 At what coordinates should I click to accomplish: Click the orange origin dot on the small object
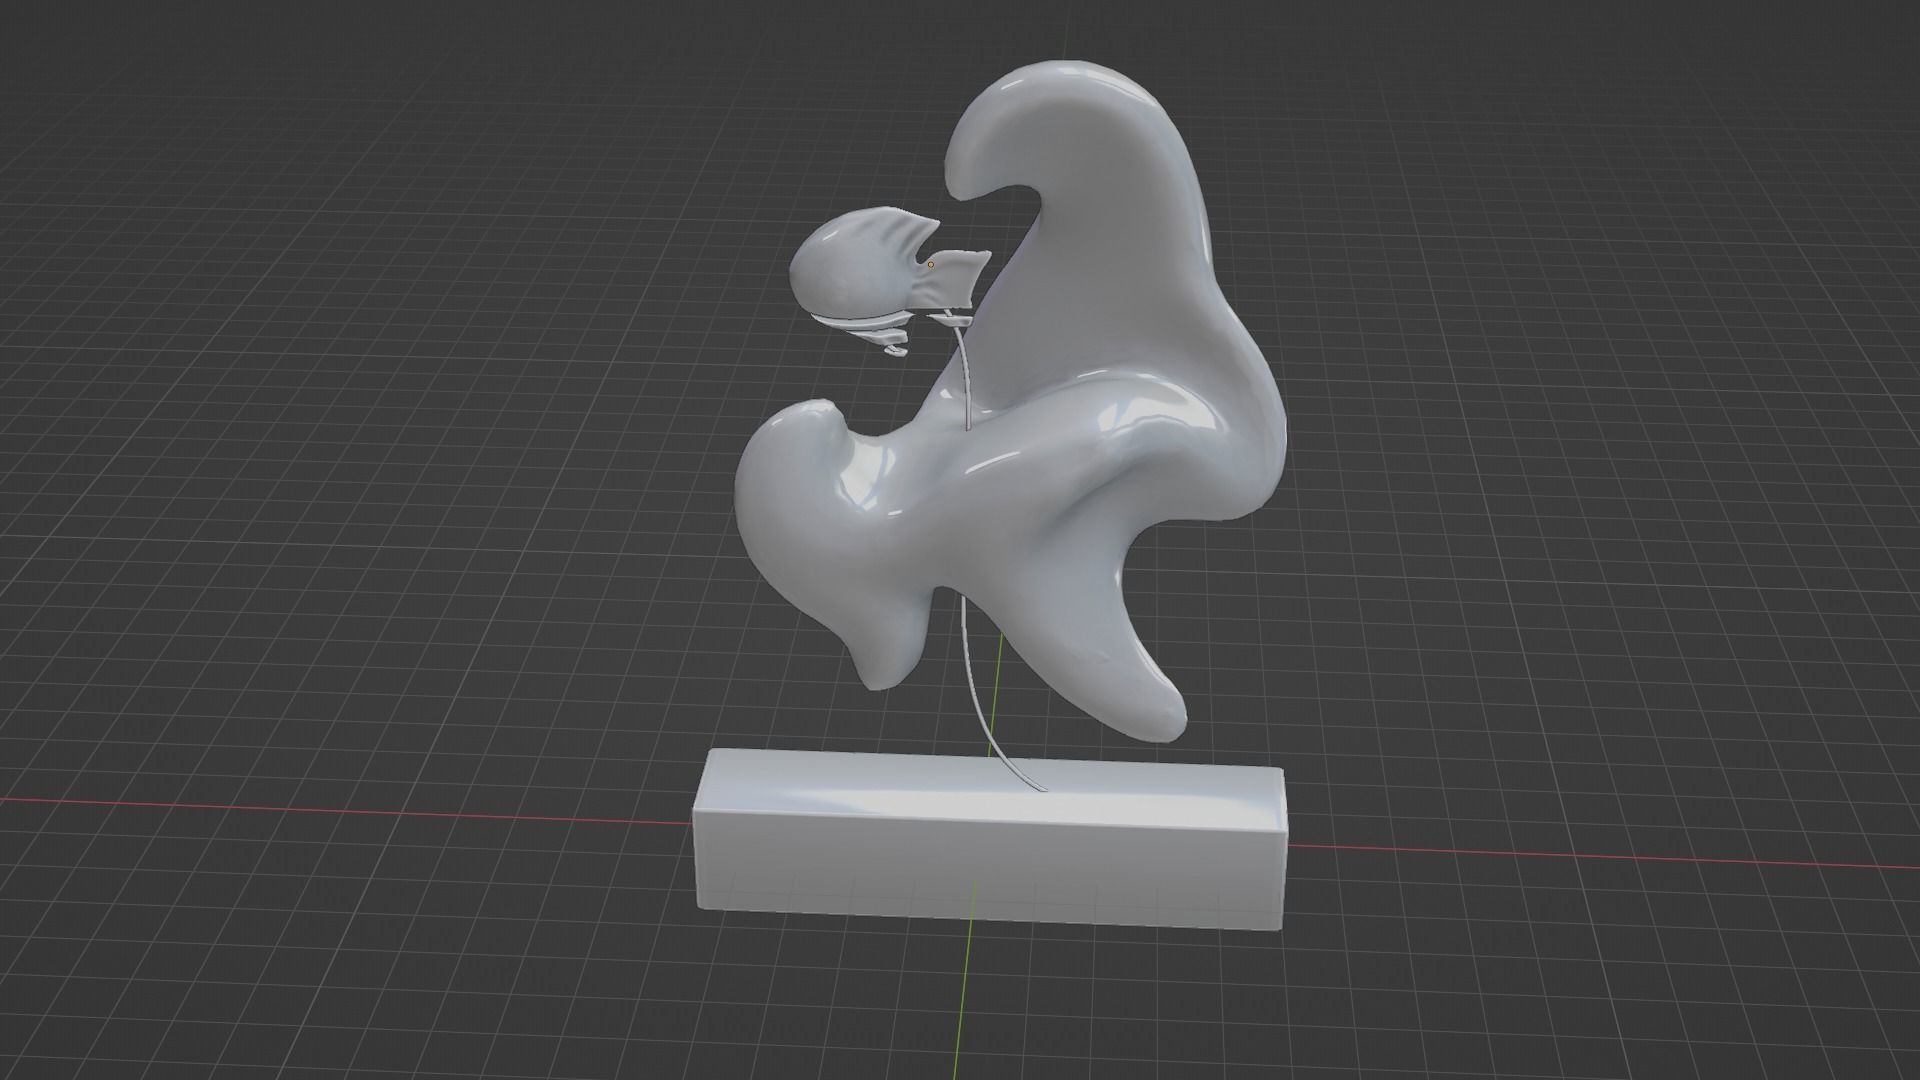[931, 264]
